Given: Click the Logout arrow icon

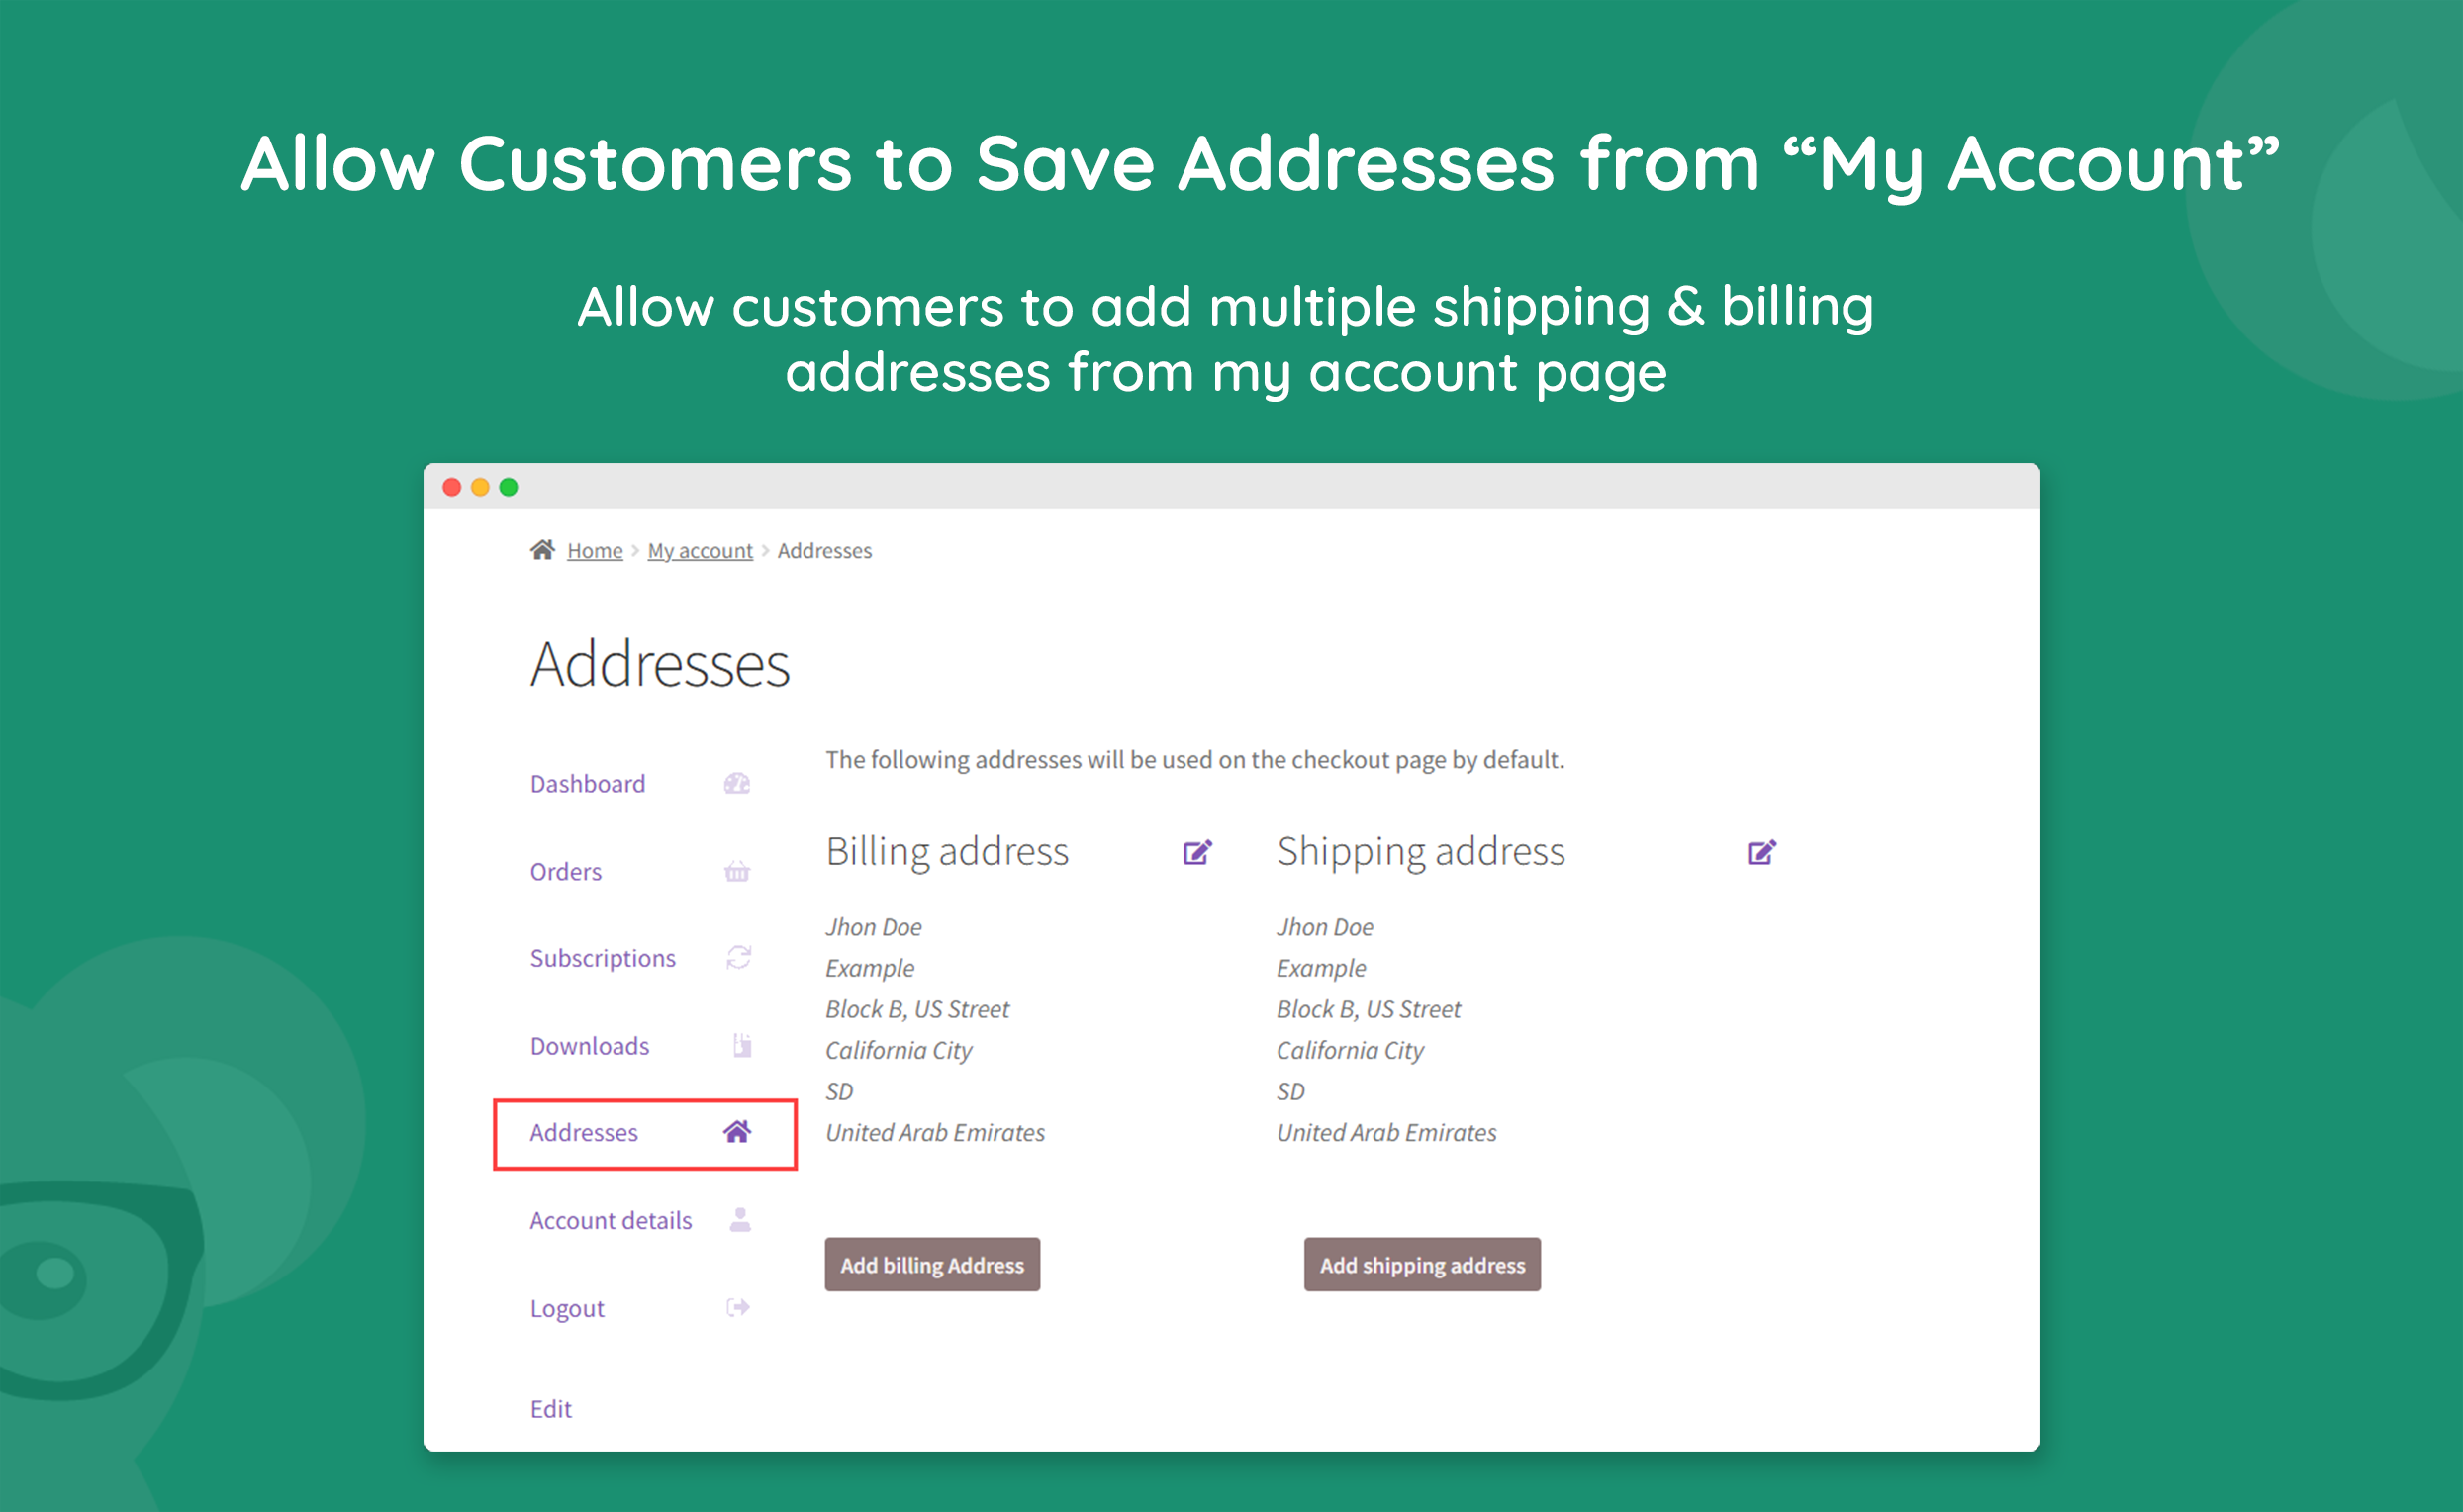Looking at the screenshot, I should pos(738,1308).
